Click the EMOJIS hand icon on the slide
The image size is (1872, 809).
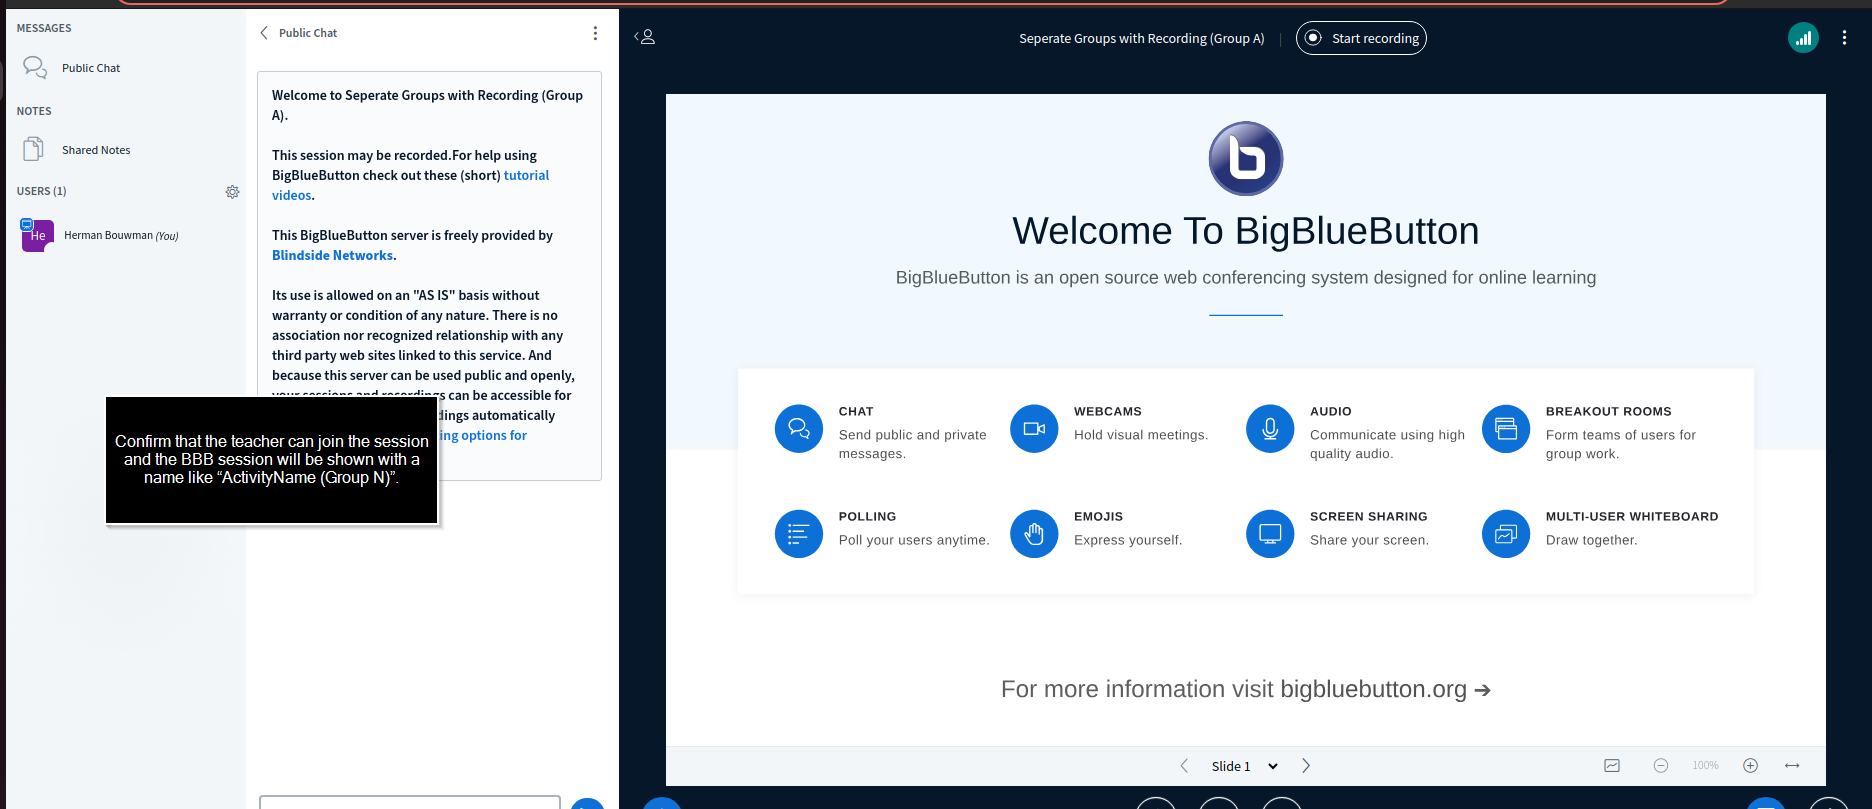1034,534
